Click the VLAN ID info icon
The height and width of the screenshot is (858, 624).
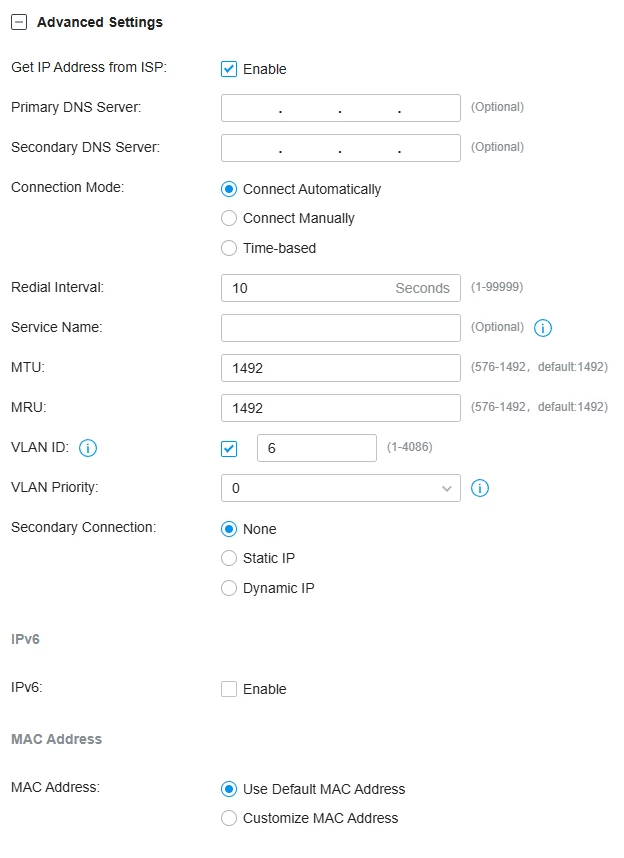pyautogui.click(x=87, y=448)
